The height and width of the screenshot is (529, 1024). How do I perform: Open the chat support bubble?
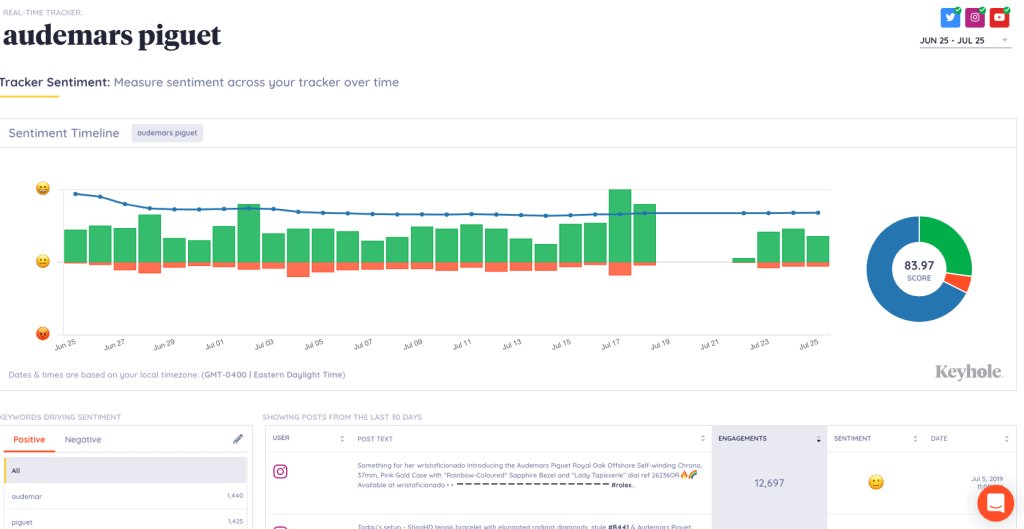click(x=995, y=502)
